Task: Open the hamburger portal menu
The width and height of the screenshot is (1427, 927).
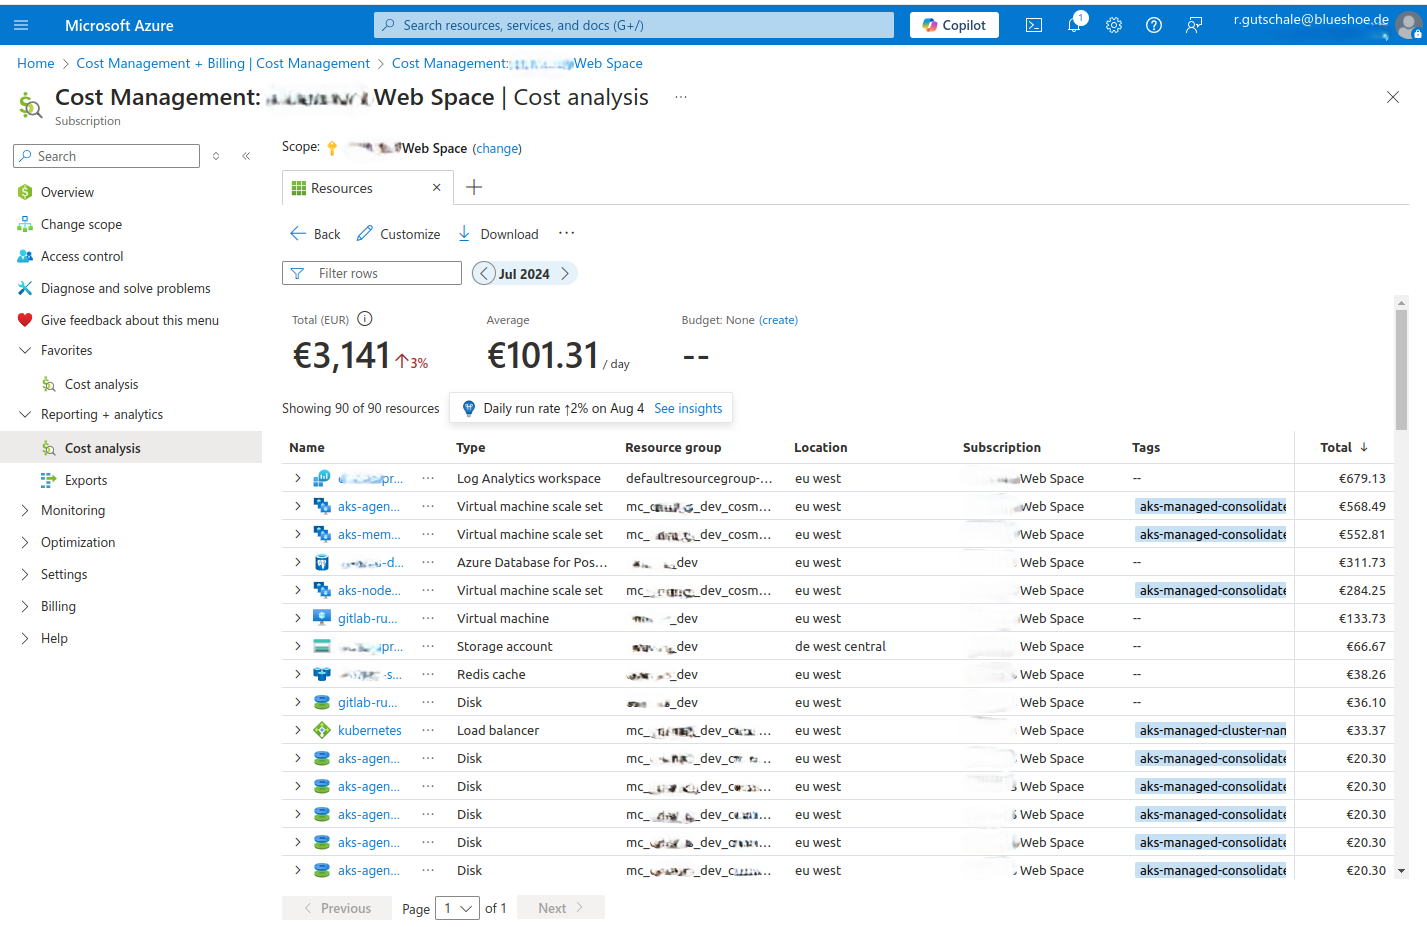Action: (x=21, y=25)
